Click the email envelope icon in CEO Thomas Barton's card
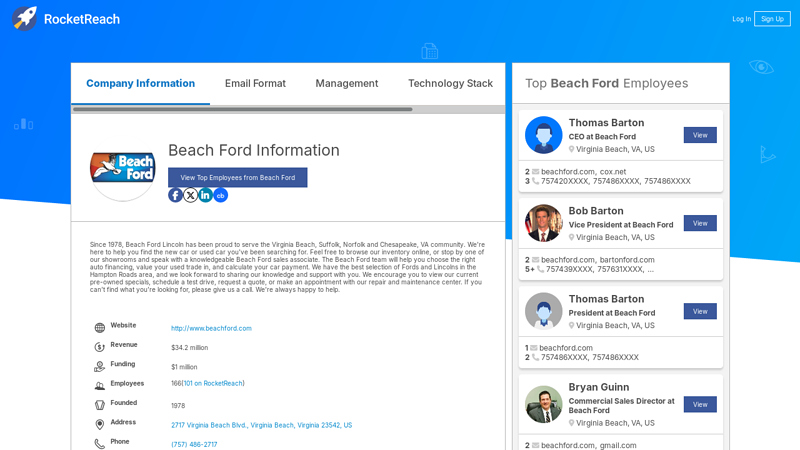Screen dimensions: 800x450 536,172
